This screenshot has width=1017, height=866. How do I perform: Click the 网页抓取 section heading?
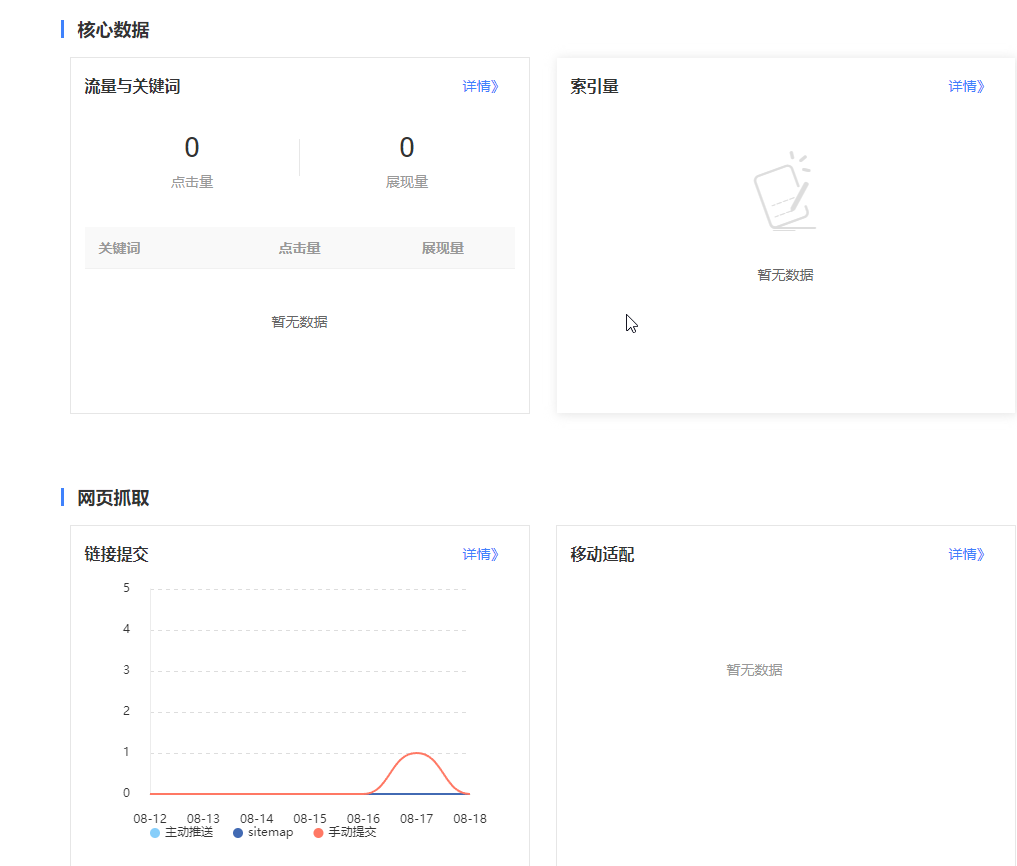click(x=113, y=498)
